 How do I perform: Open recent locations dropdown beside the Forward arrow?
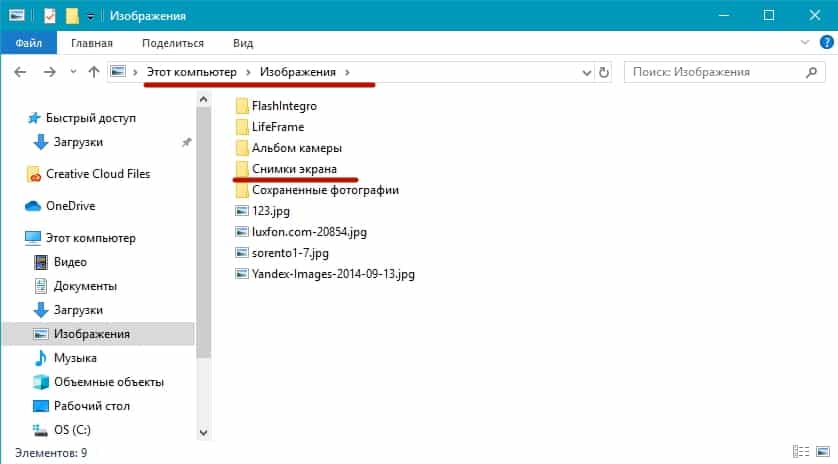[x=71, y=72]
